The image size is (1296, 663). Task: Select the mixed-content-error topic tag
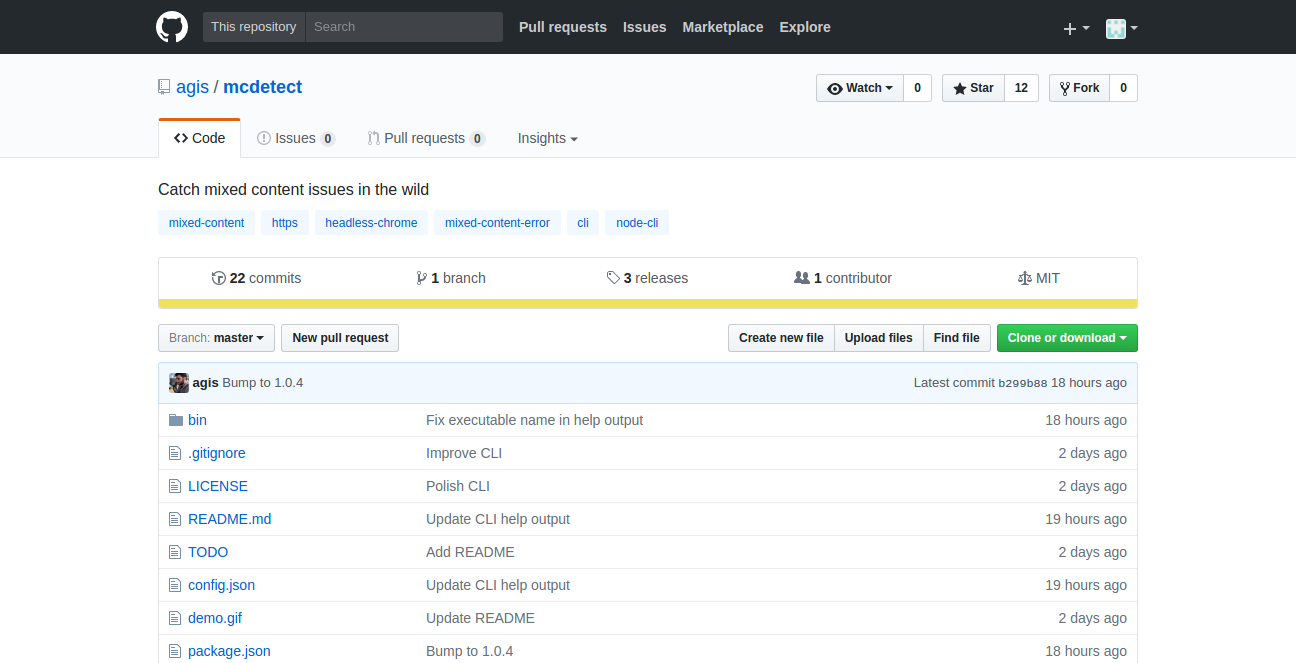tap(497, 223)
